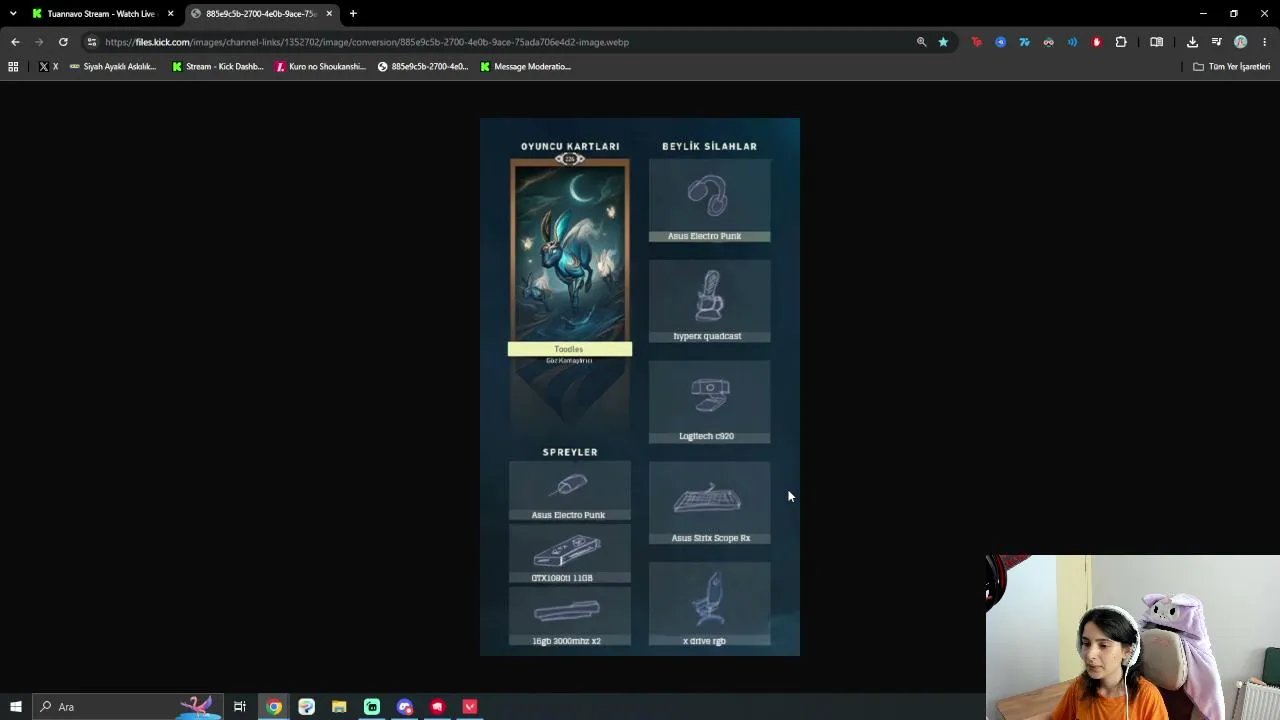Expand the tab search dropdown

click(13, 14)
